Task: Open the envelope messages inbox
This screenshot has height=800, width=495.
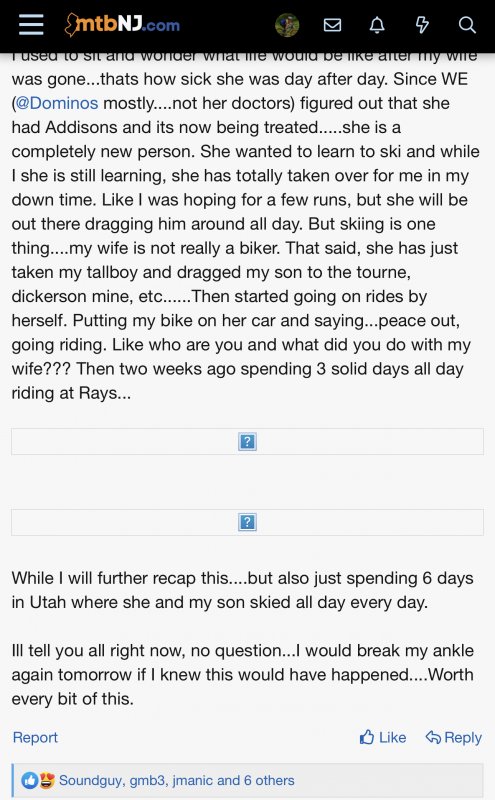Action: [x=332, y=25]
